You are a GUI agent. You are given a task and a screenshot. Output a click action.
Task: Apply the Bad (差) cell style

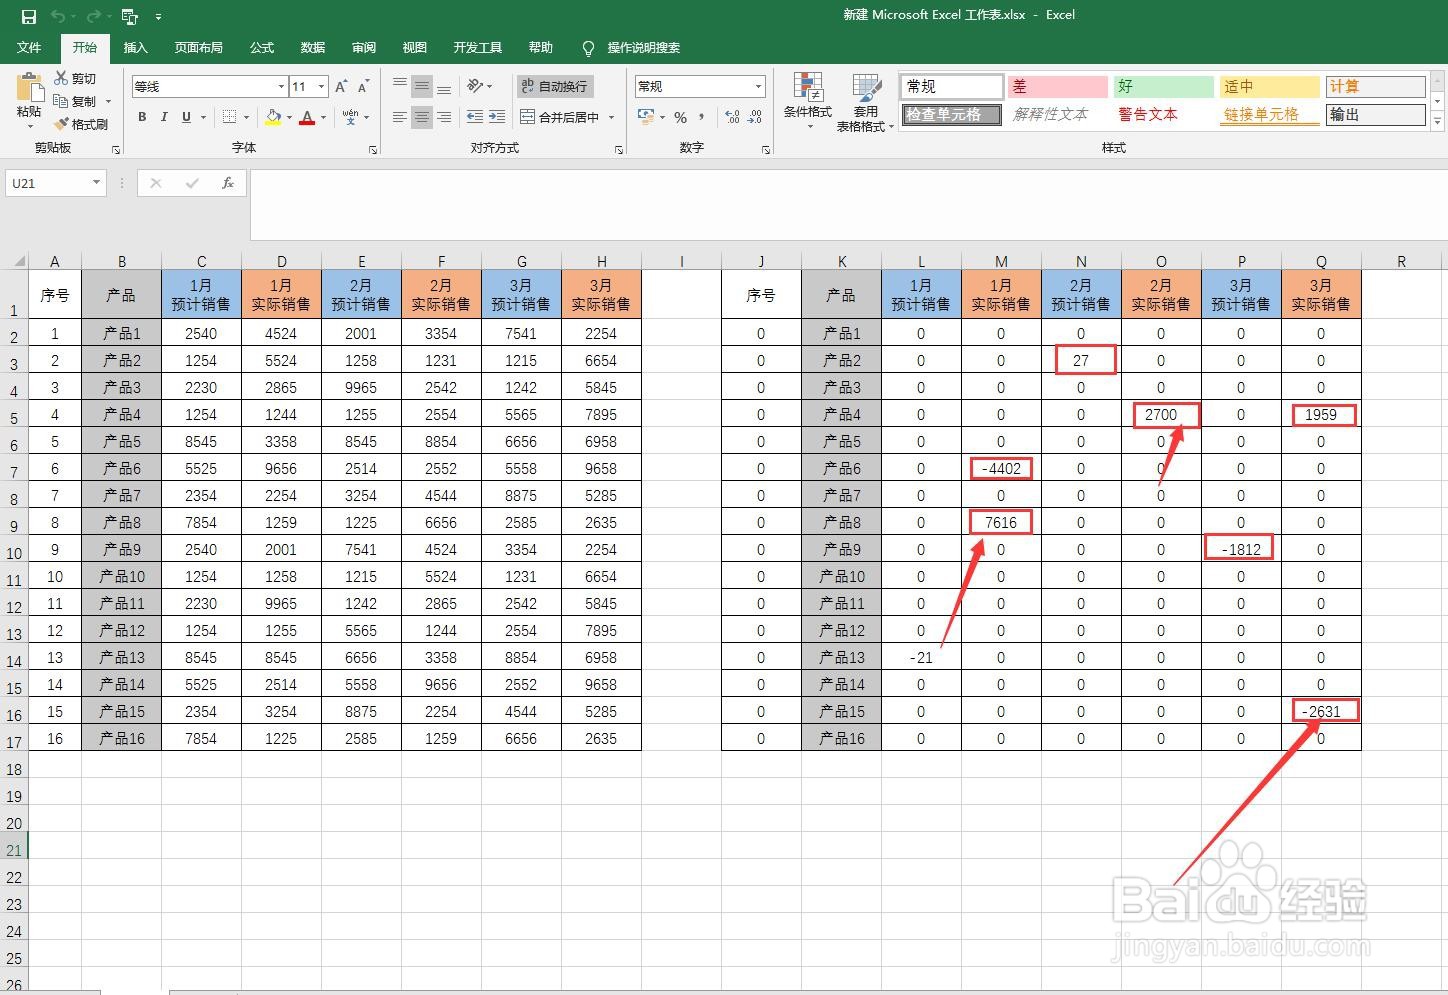point(1057,86)
